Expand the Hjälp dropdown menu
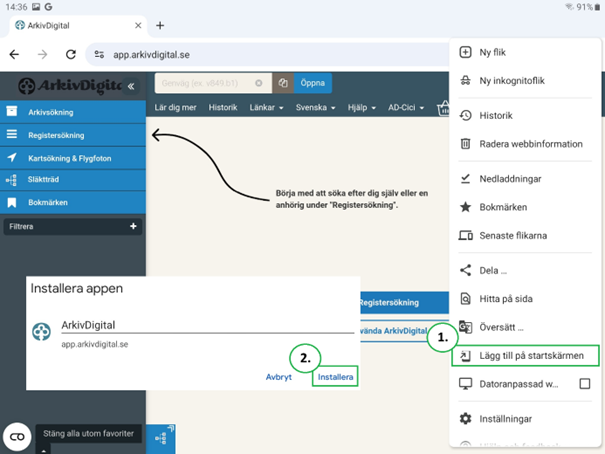605x454 pixels. click(x=362, y=108)
